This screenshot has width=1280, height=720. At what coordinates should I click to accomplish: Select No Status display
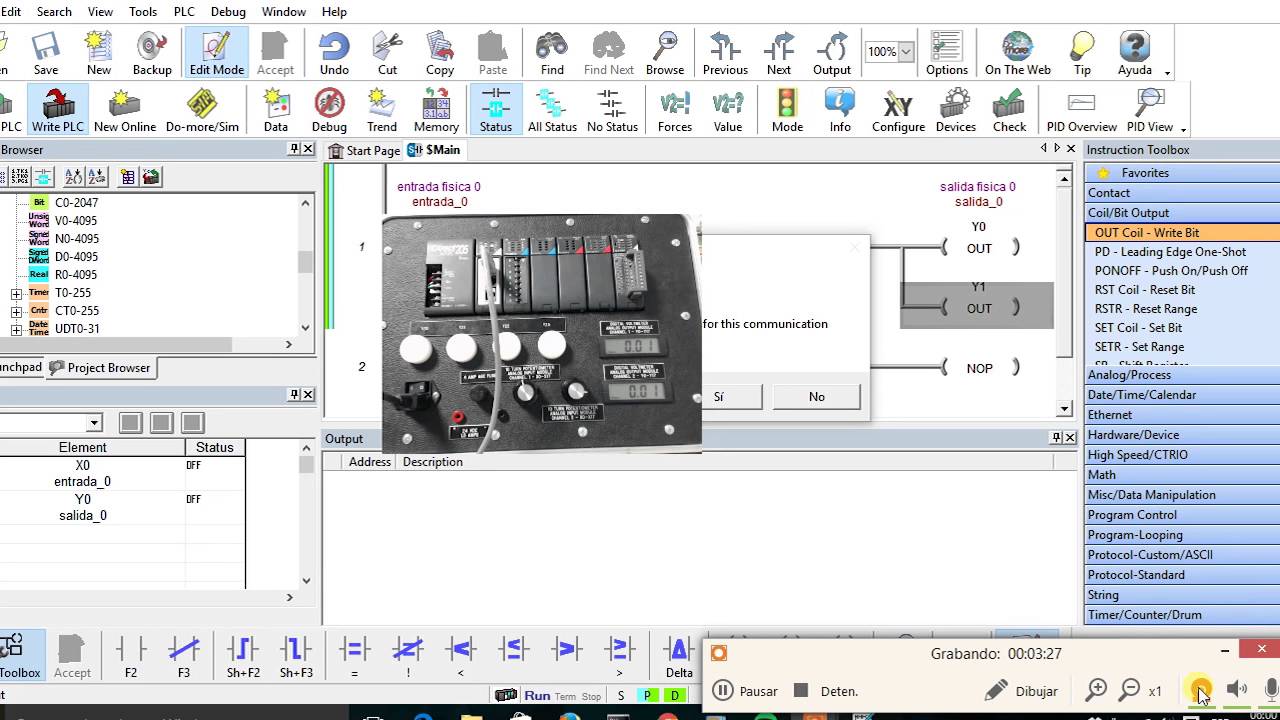coord(612,110)
